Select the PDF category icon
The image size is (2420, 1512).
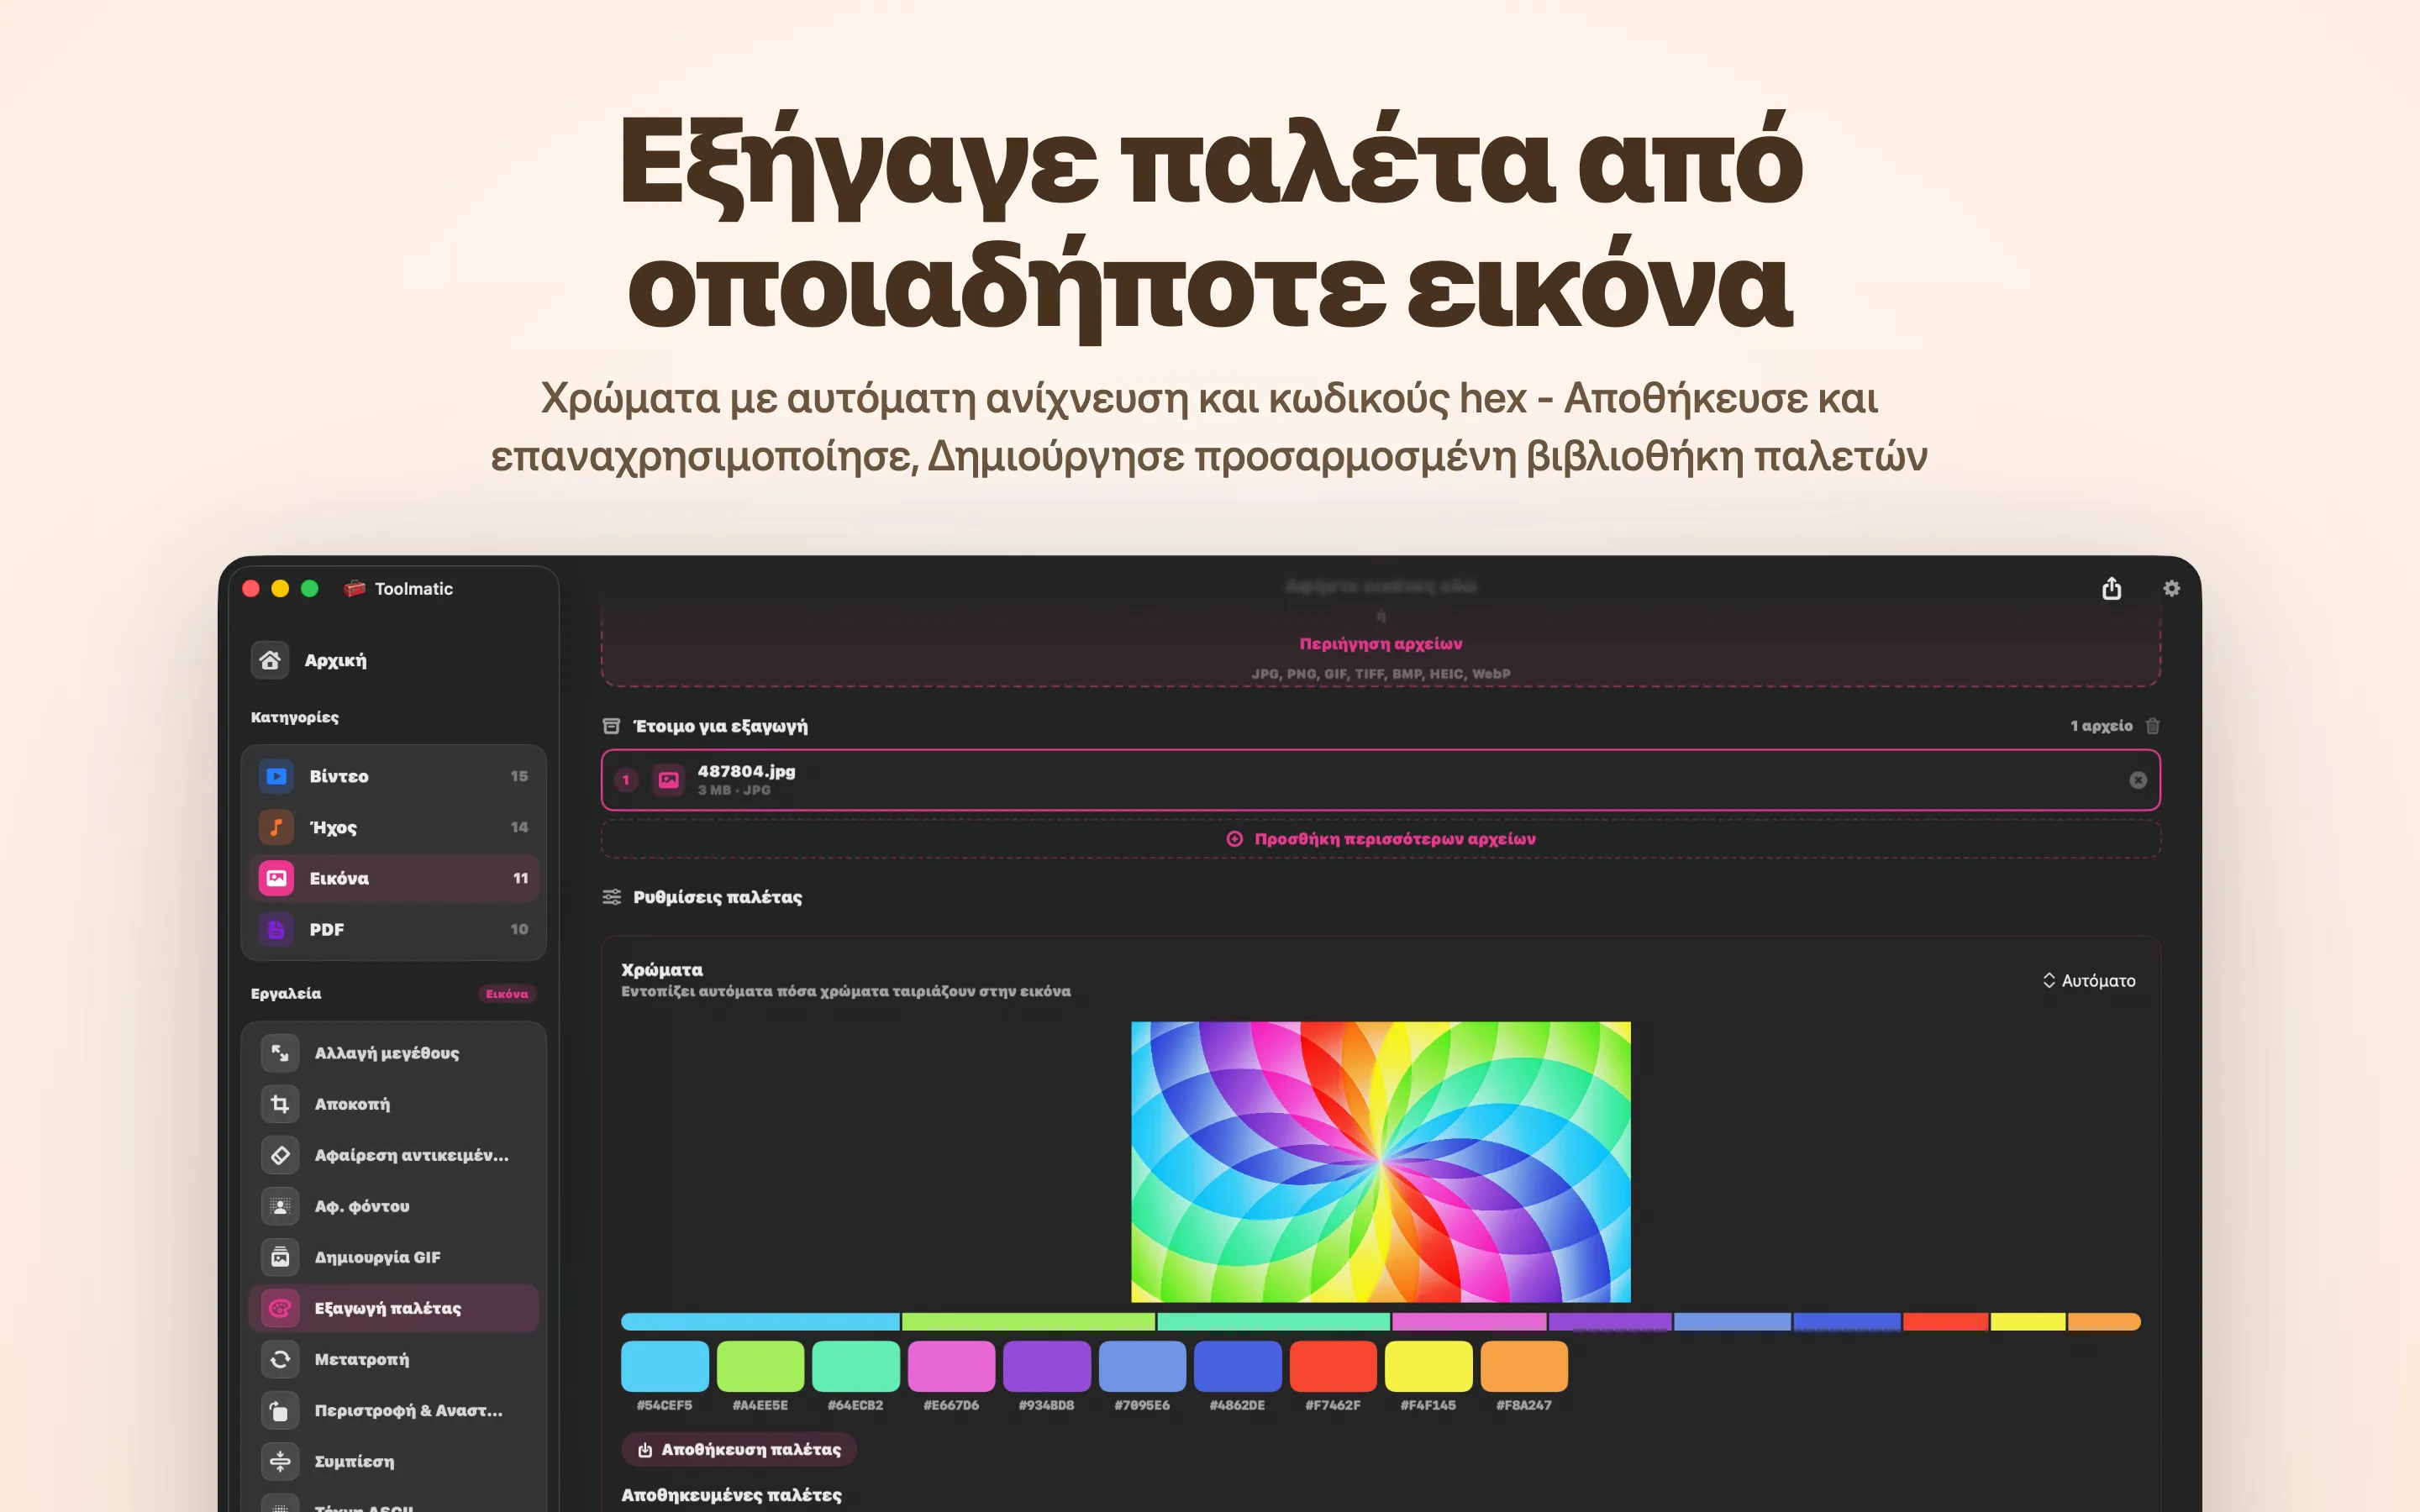[277, 929]
